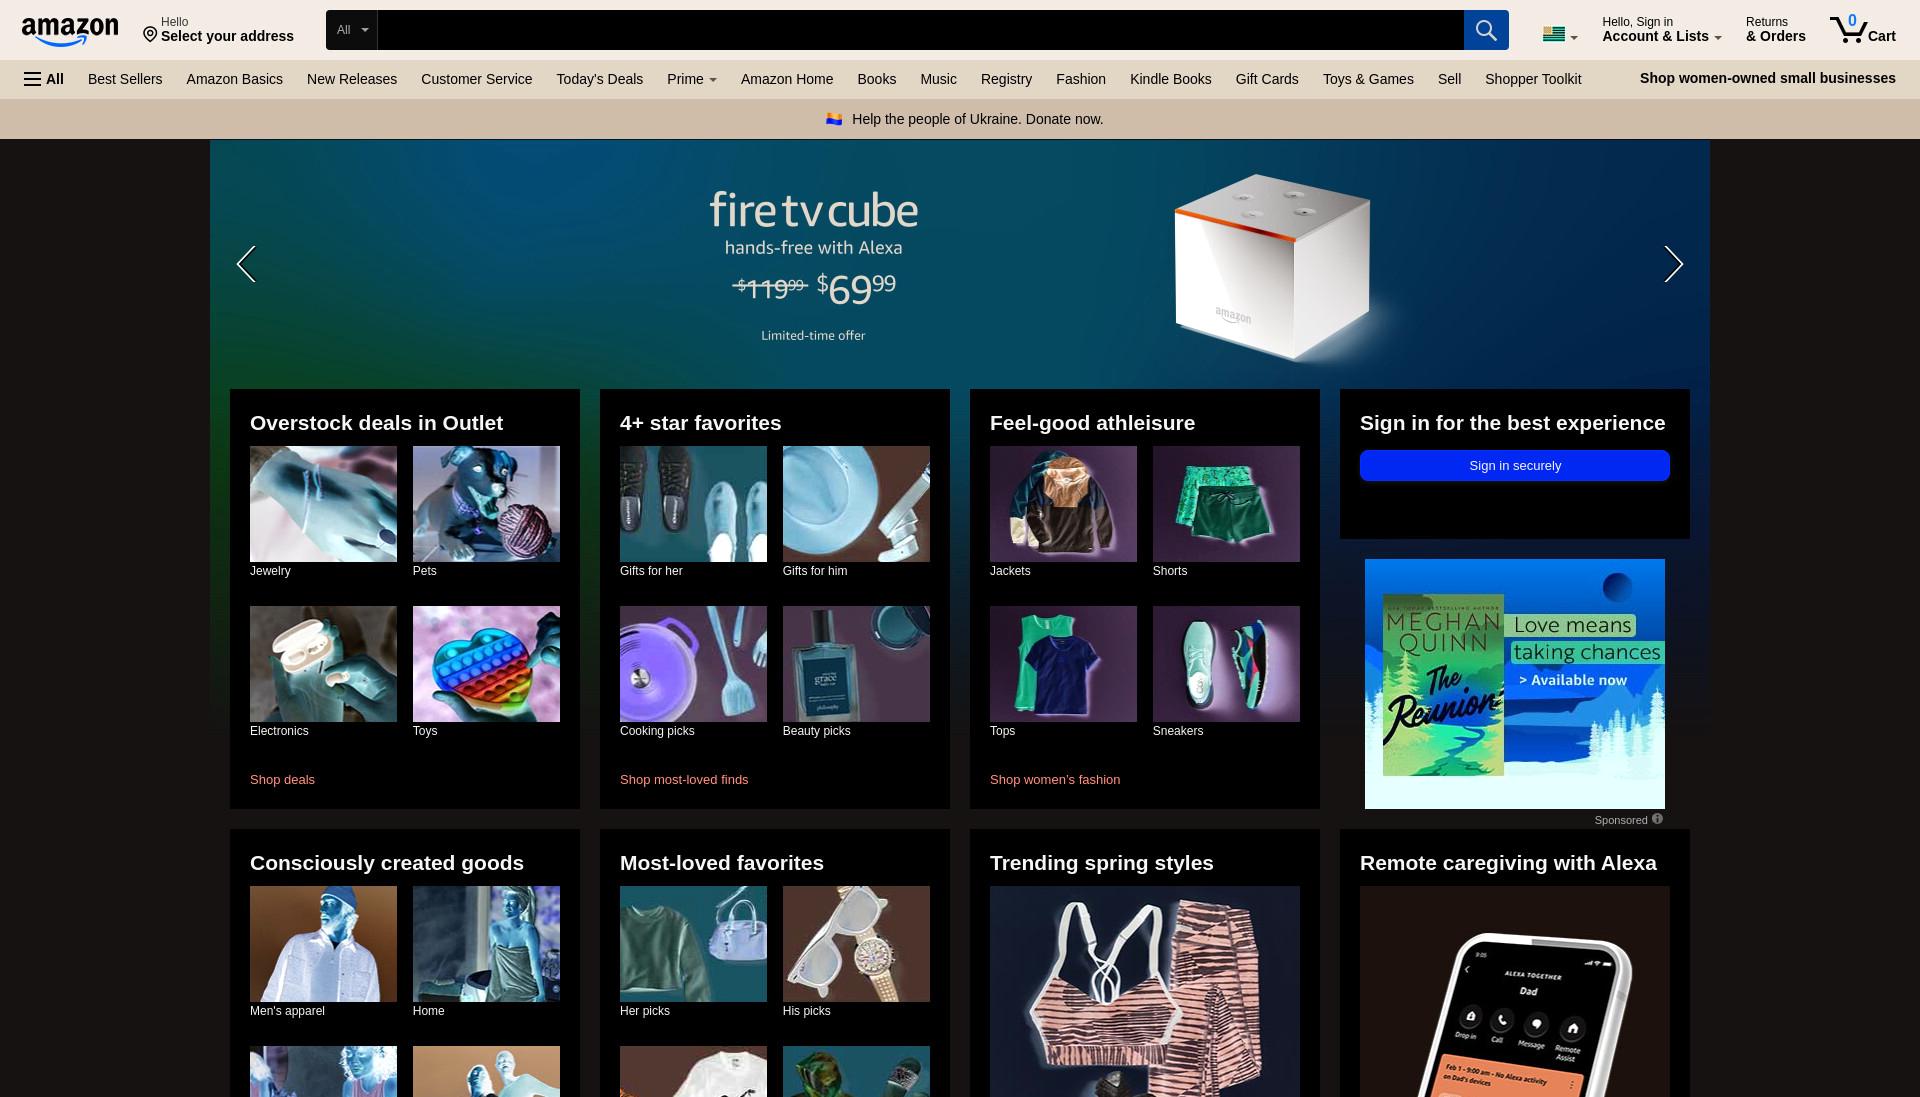Open the shopping cart icon
Viewport: 1920px width, 1097px height.
pyautogui.click(x=1862, y=30)
